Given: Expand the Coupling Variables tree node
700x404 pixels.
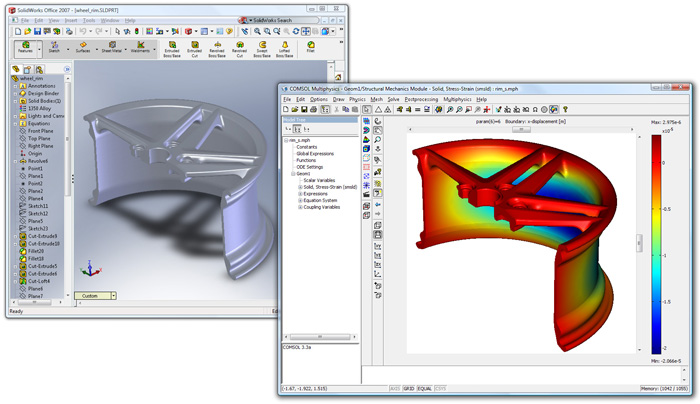Looking at the screenshot, I should point(300,208).
